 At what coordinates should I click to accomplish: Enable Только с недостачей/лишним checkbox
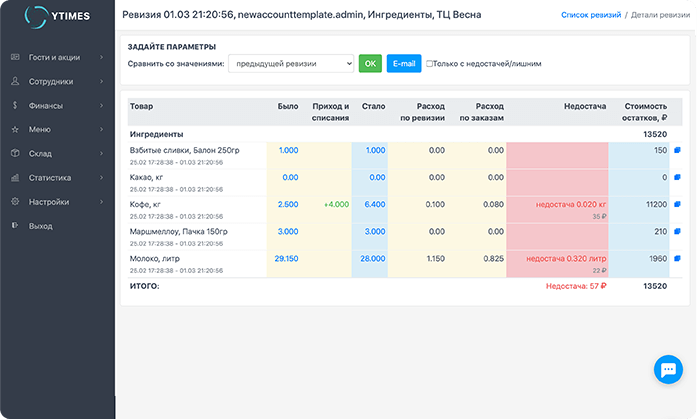point(430,64)
